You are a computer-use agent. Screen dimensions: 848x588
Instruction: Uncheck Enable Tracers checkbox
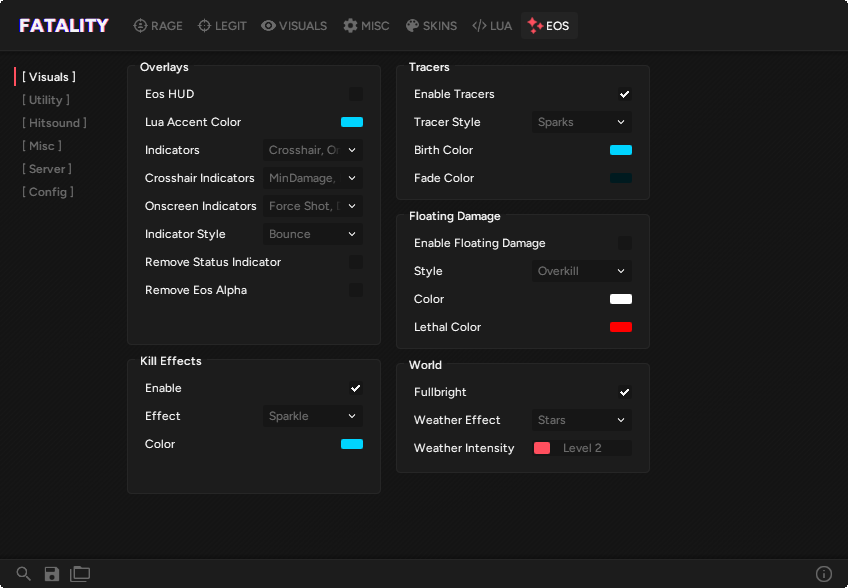625,94
